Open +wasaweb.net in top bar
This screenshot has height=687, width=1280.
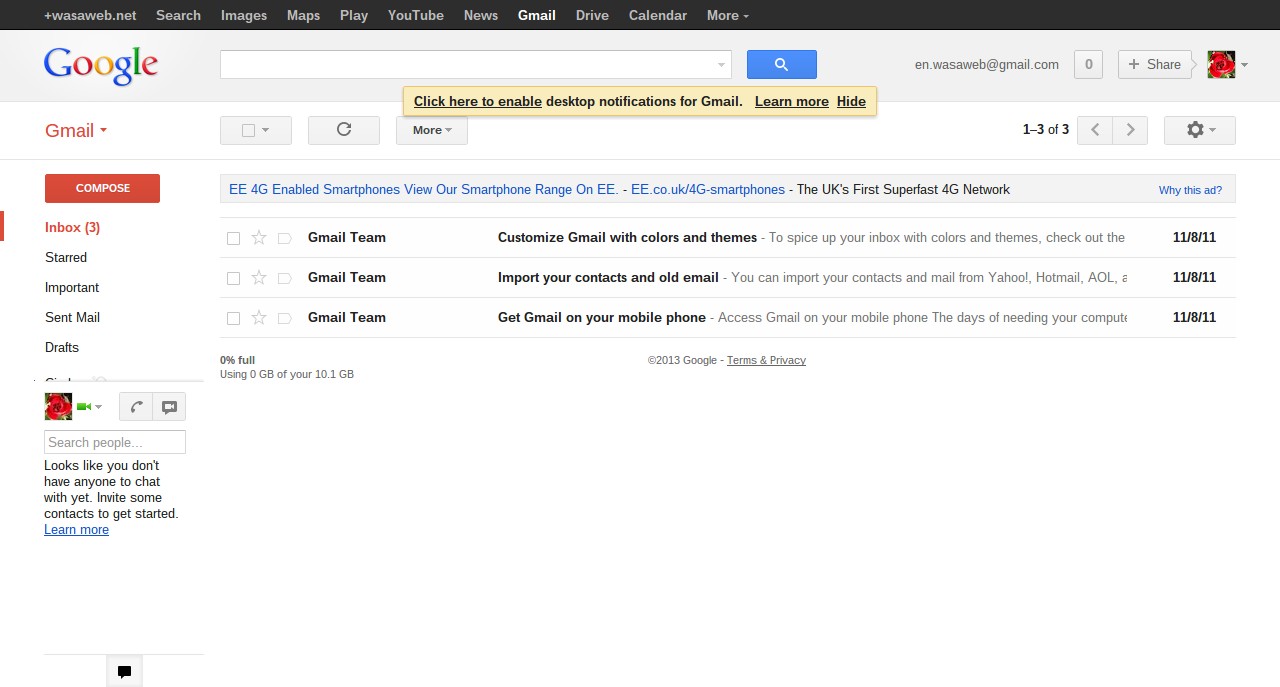tap(90, 15)
